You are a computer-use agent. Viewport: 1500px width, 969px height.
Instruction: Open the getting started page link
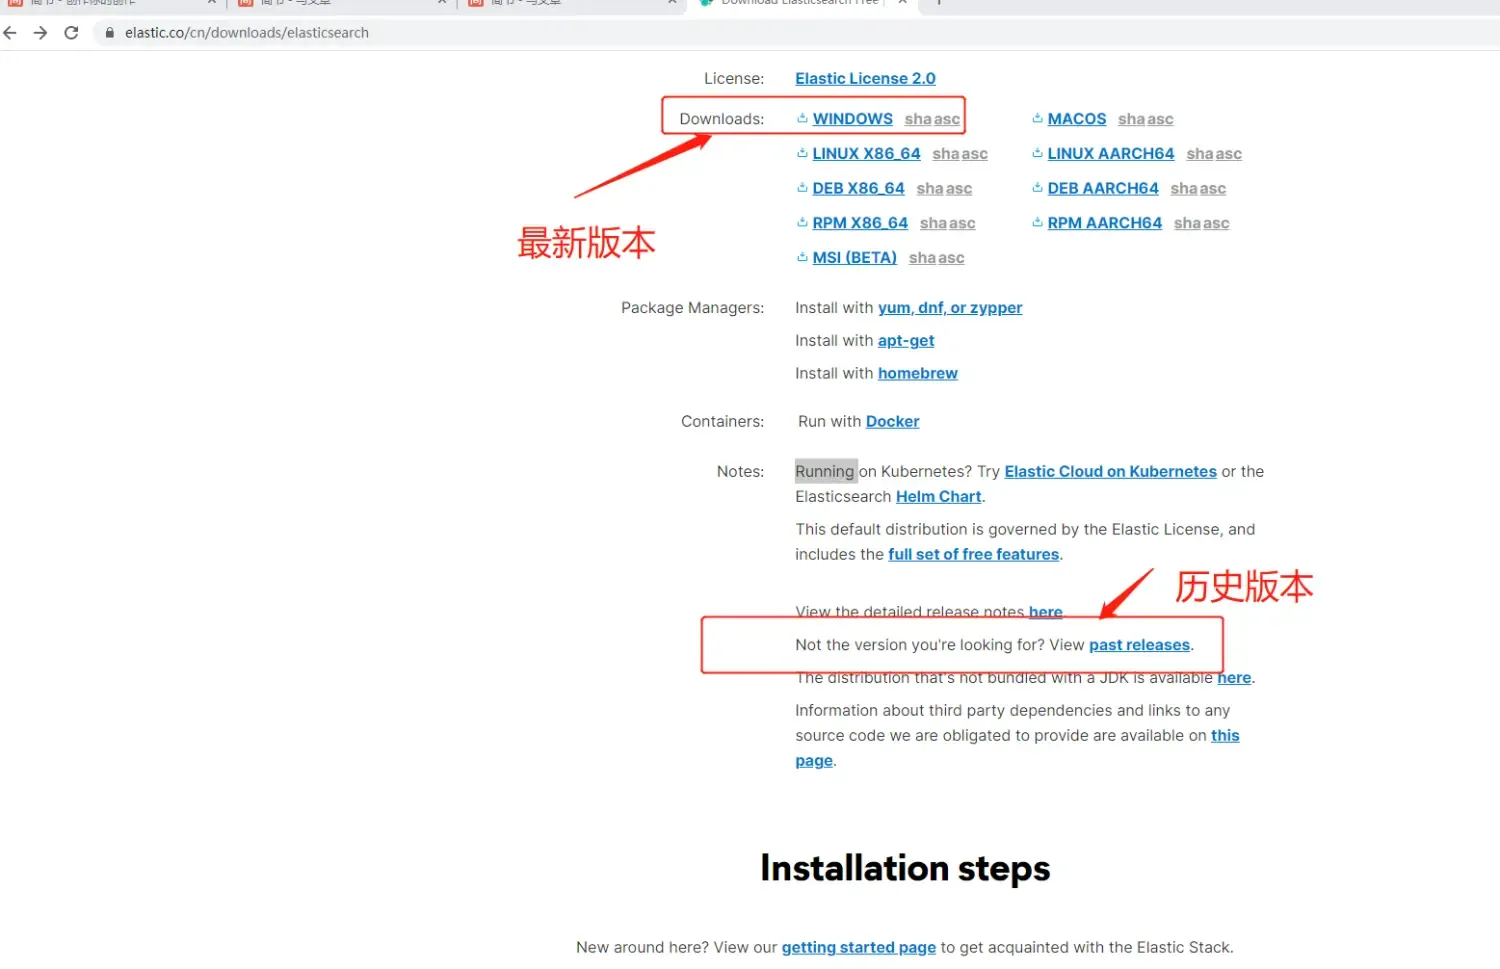tap(858, 947)
